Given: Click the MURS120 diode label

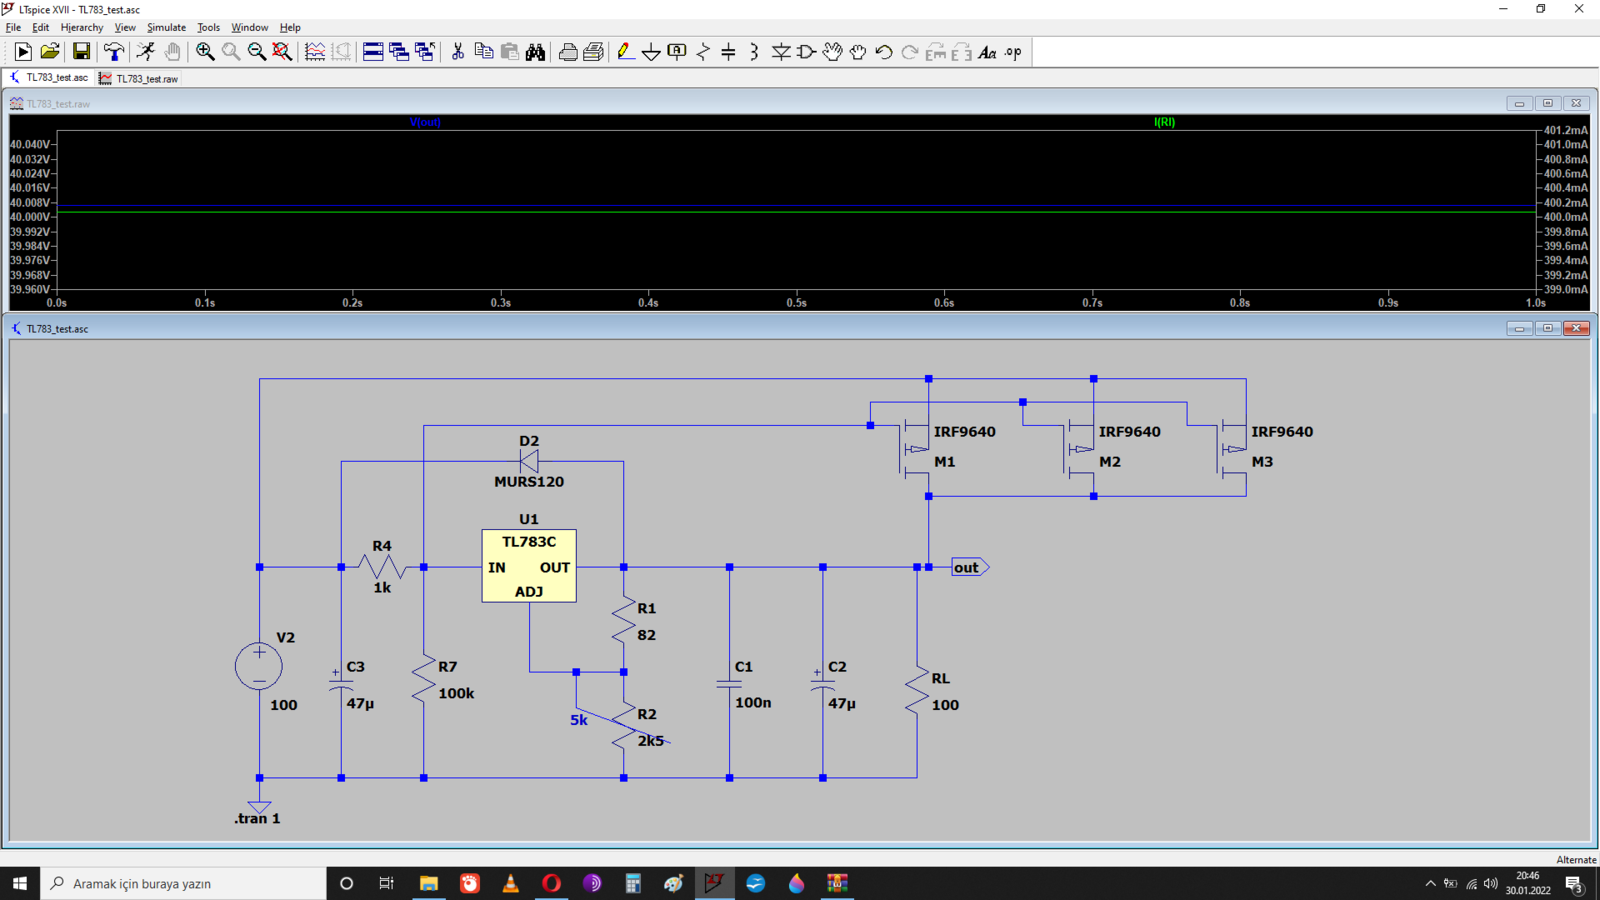Looking at the screenshot, I should pyautogui.click(x=529, y=481).
